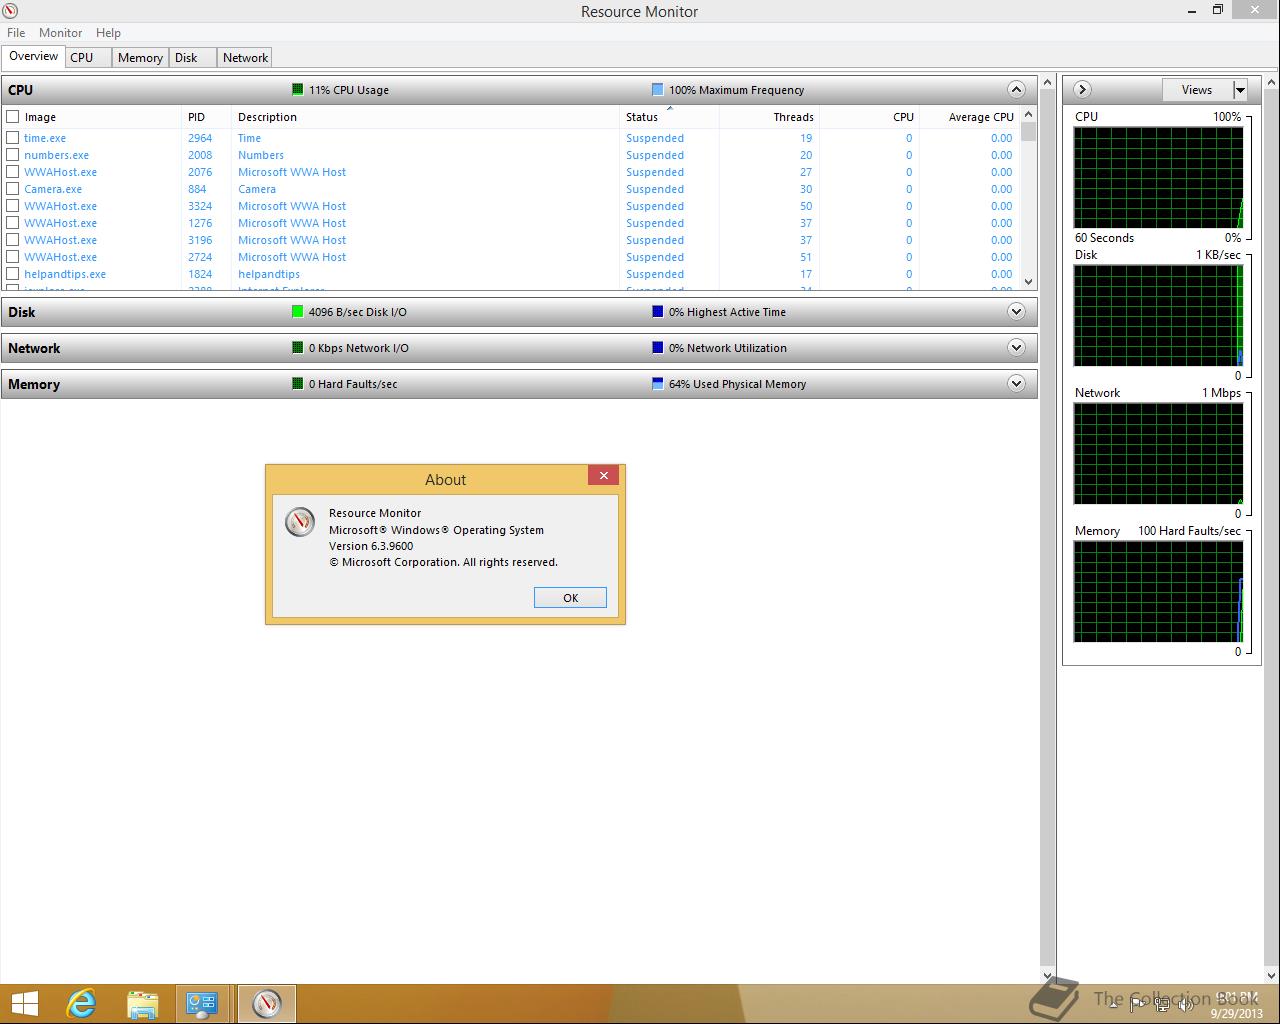Viewport: 1280px width, 1024px height.
Task: Click the Network activity graph
Action: [x=1158, y=454]
